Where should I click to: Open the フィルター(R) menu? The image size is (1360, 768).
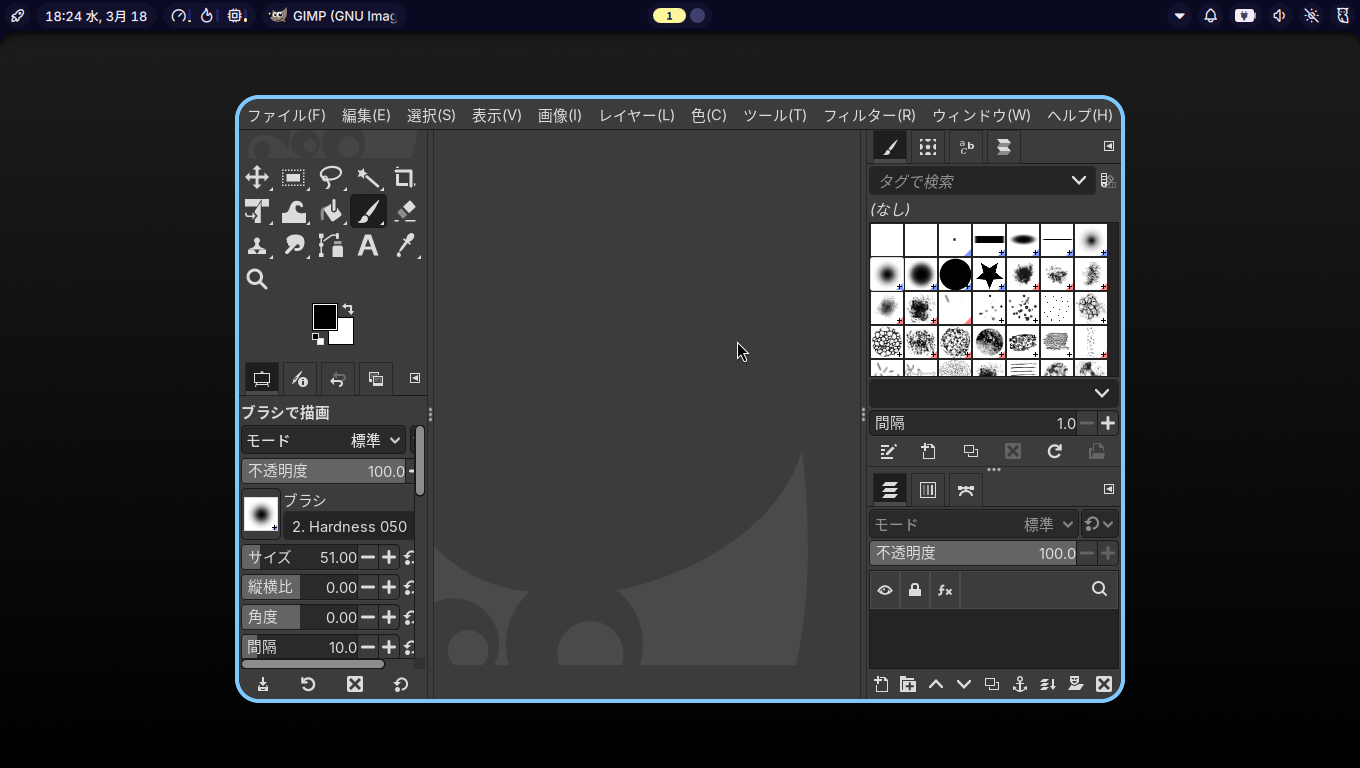tap(869, 115)
